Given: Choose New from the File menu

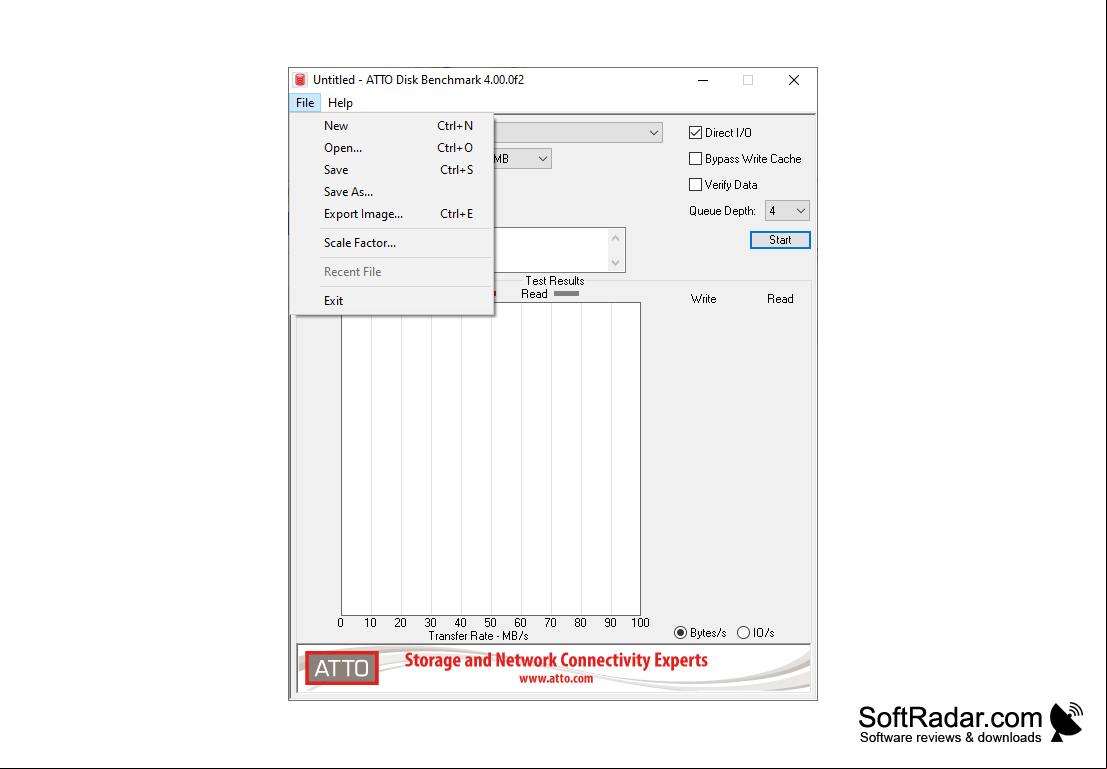Looking at the screenshot, I should point(391,126).
